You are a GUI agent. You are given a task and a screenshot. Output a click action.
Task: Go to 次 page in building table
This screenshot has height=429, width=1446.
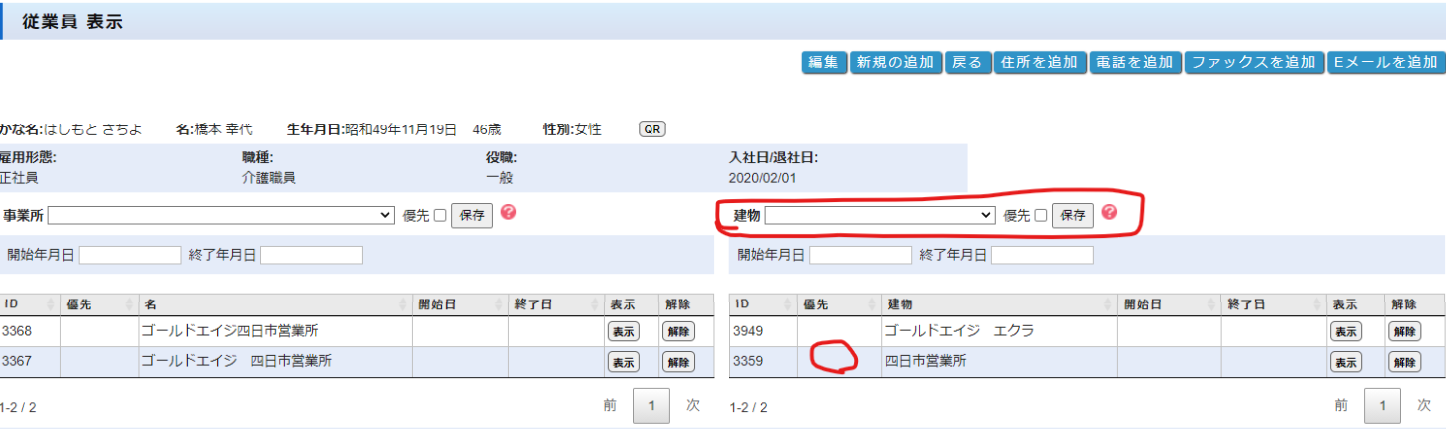tap(1426, 405)
